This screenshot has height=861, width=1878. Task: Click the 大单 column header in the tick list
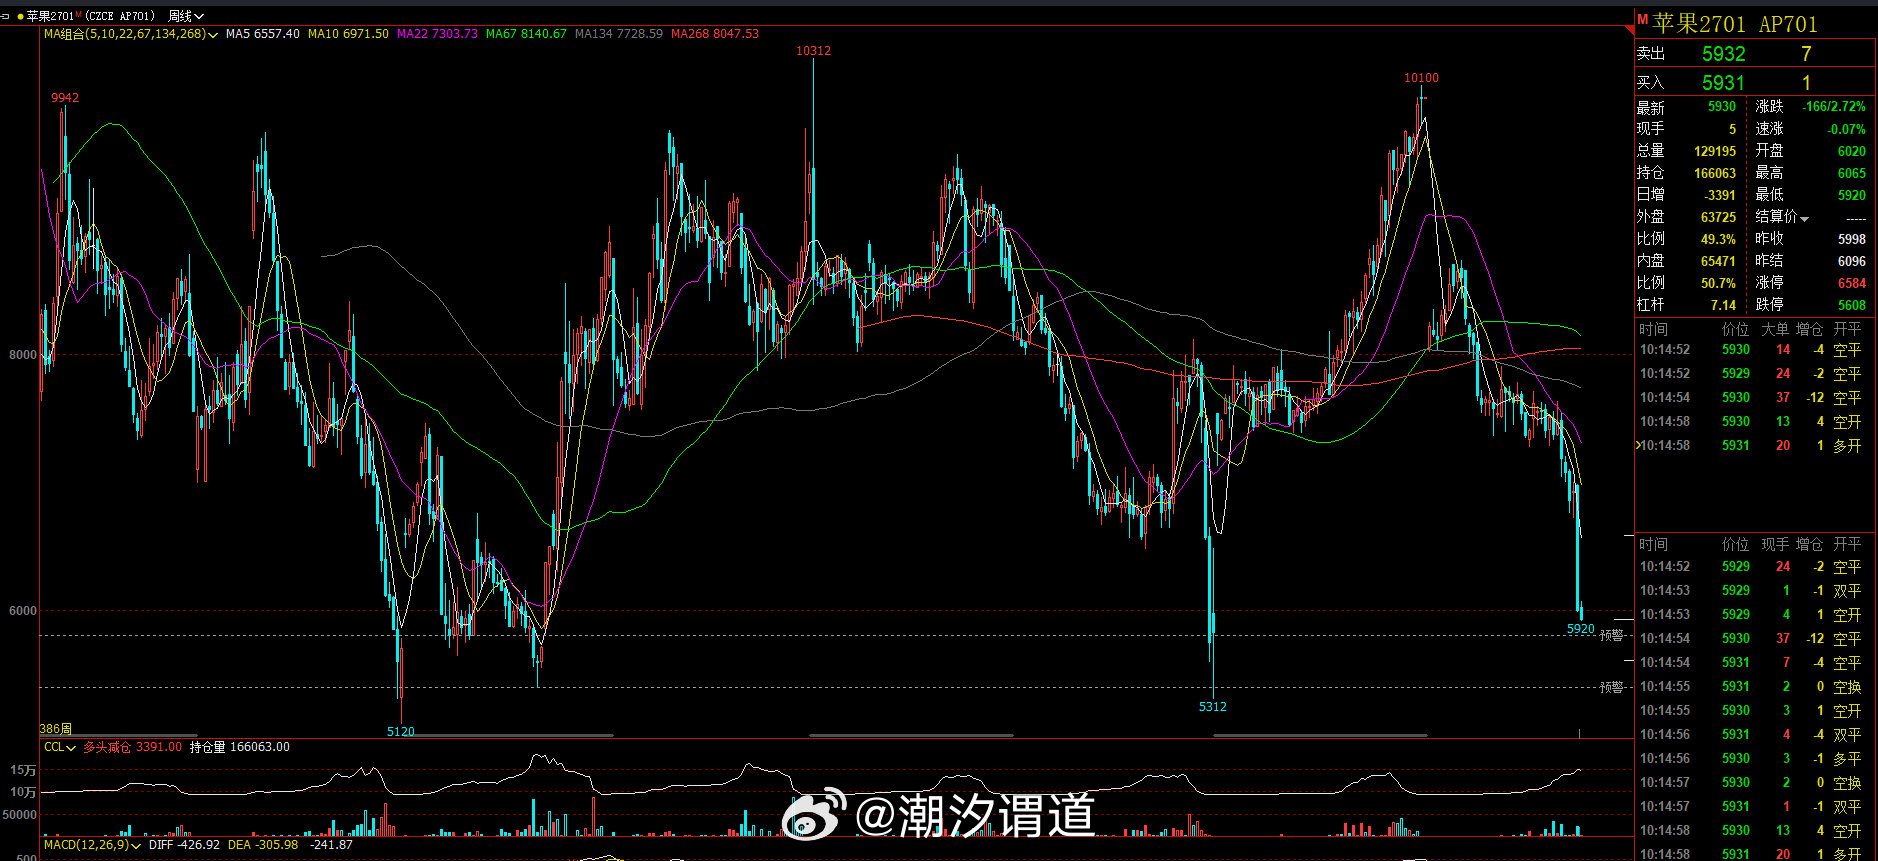(1775, 329)
